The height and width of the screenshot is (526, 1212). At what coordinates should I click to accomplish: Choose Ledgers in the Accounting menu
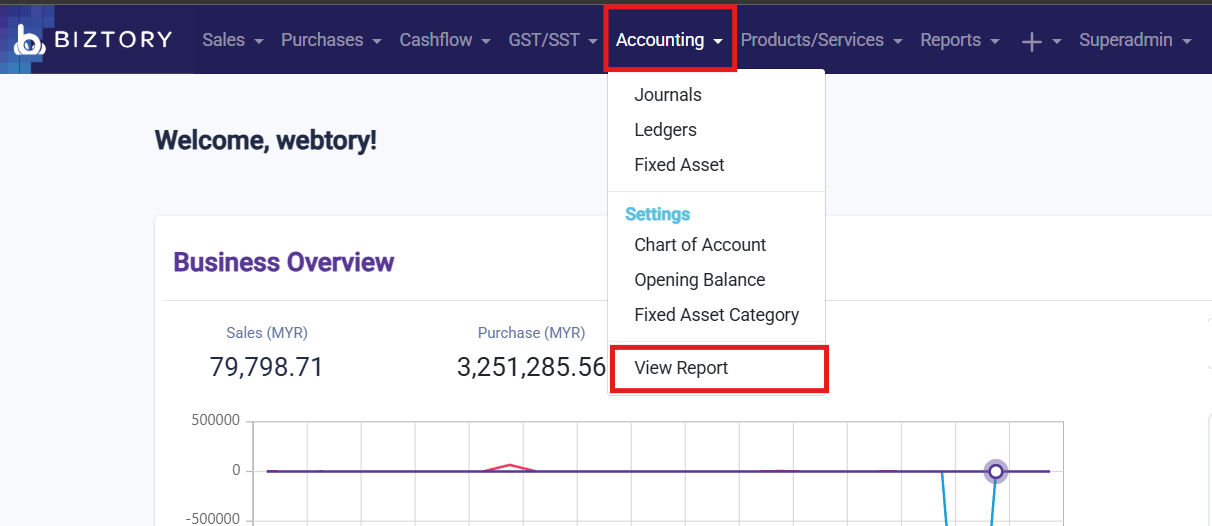[x=665, y=130]
